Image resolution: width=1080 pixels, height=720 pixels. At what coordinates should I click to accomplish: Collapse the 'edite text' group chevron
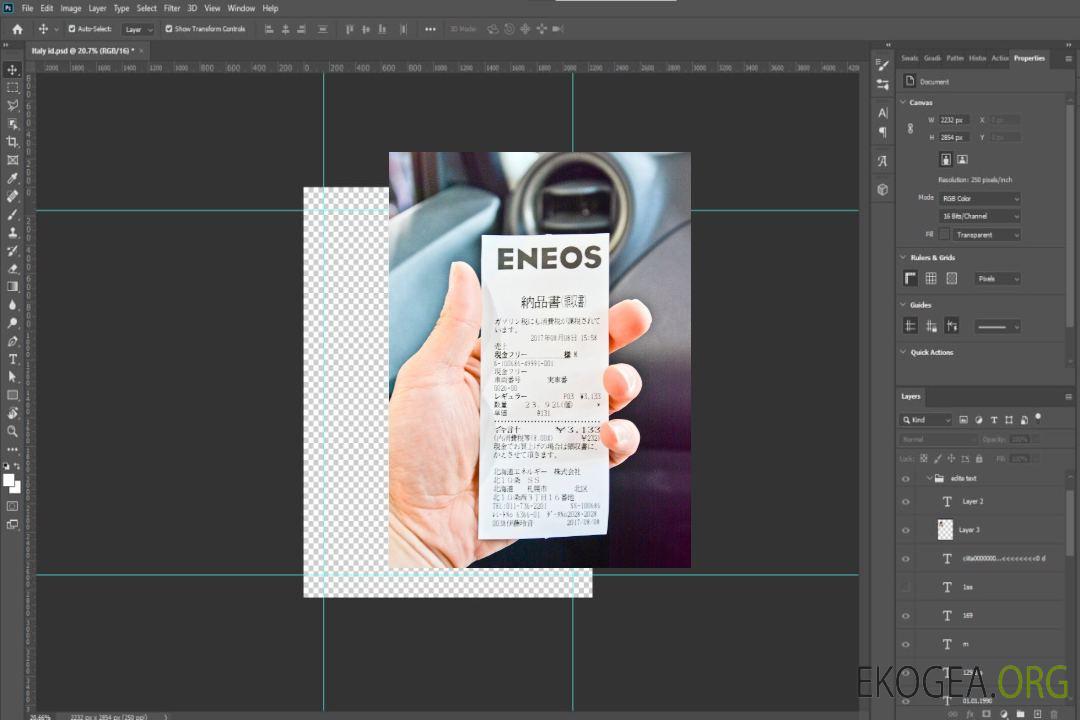pyautogui.click(x=929, y=478)
